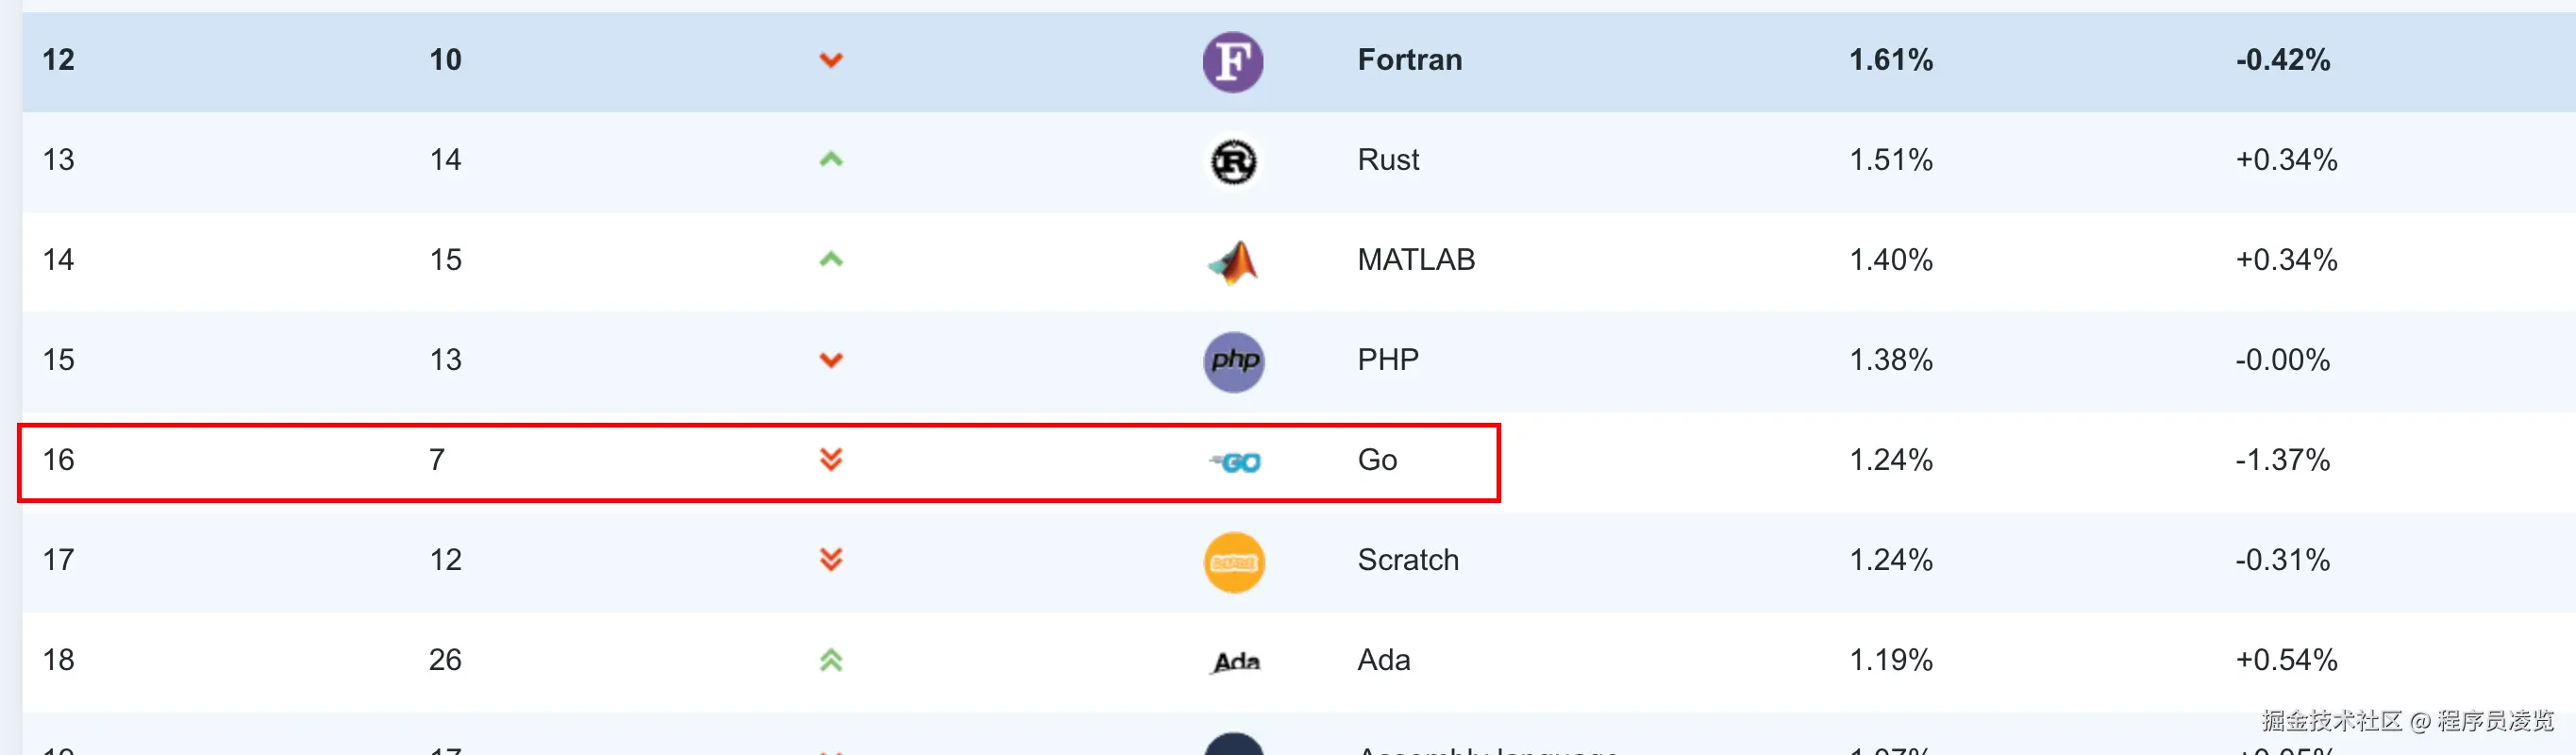Image resolution: width=2576 pixels, height=755 pixels.
Task: Click Go's 1.24% rating value
Action: [x=1890, y=460]
